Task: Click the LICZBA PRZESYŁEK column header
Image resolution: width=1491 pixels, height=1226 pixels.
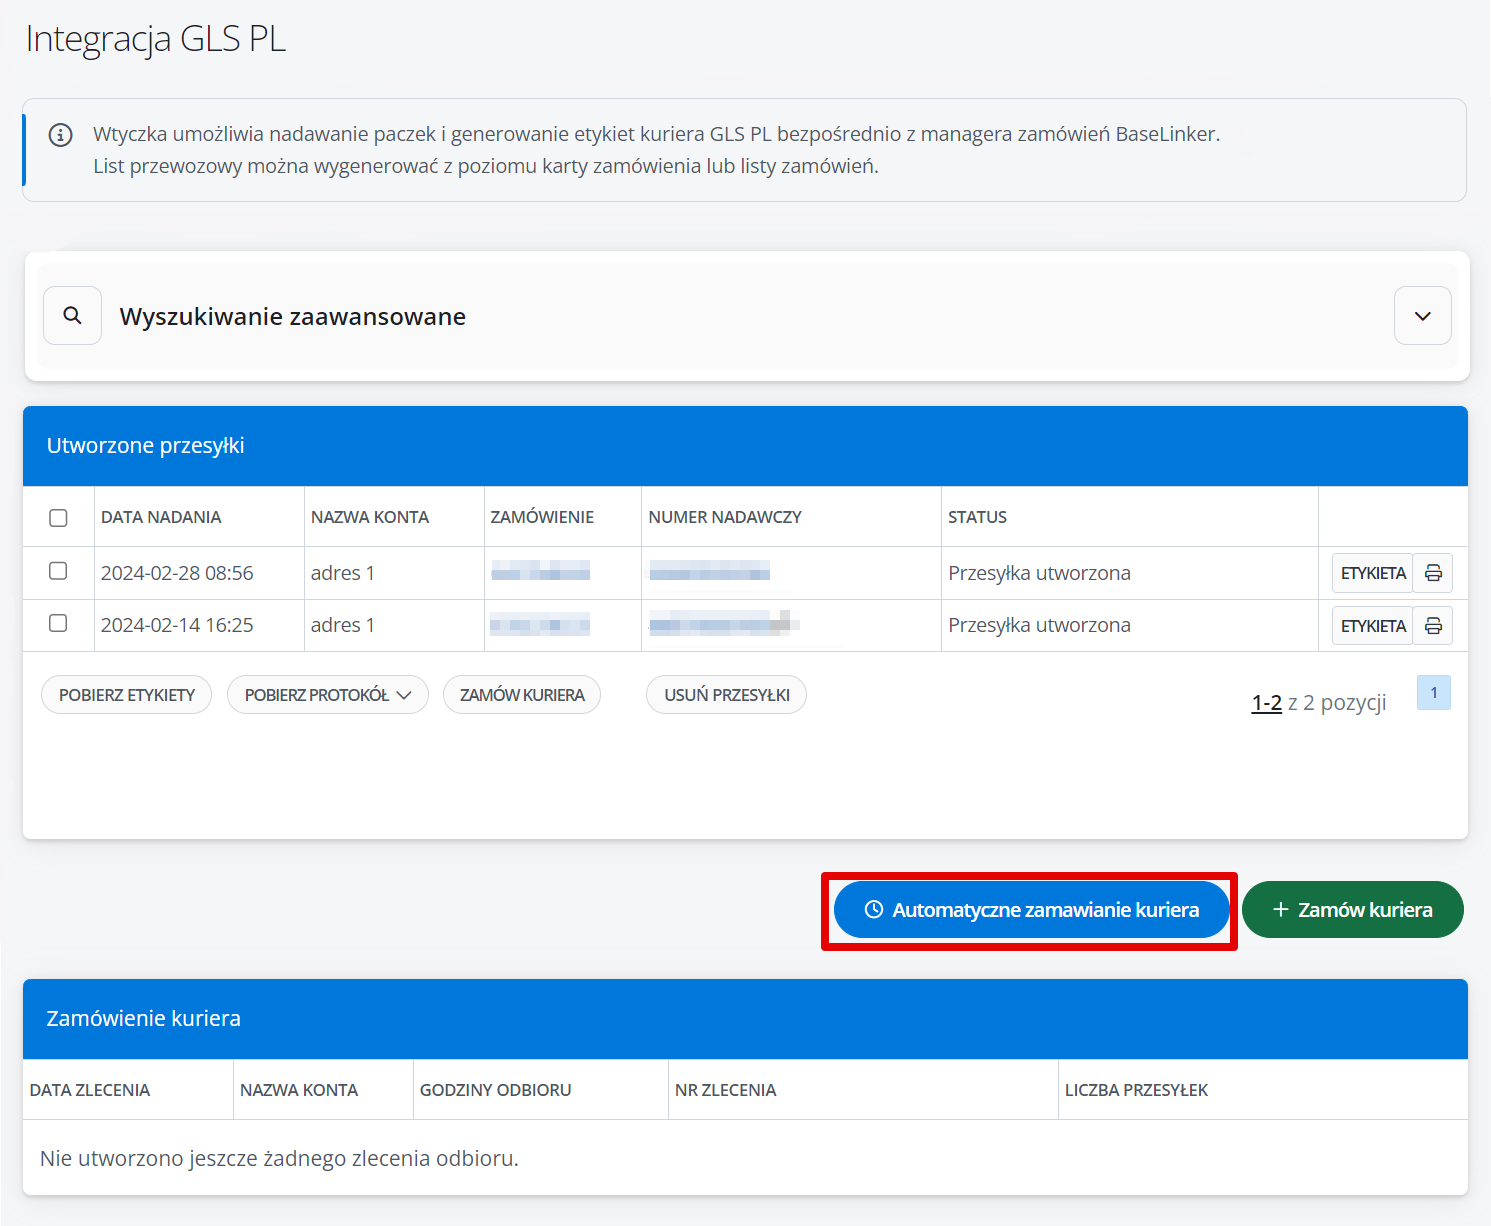Action: [1136, 1090]
